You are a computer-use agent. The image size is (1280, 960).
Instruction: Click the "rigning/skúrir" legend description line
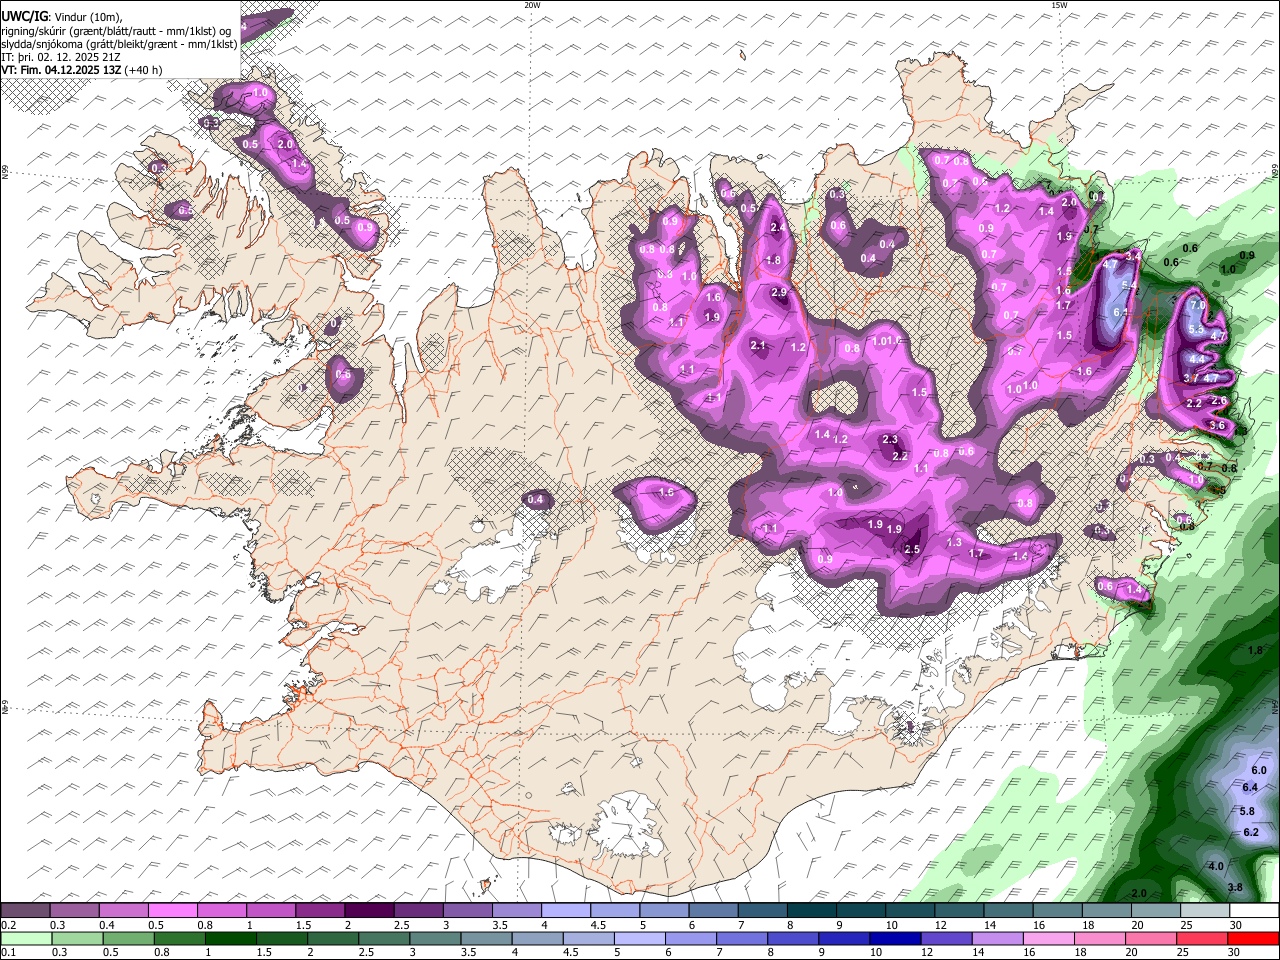tap(118, 31)
